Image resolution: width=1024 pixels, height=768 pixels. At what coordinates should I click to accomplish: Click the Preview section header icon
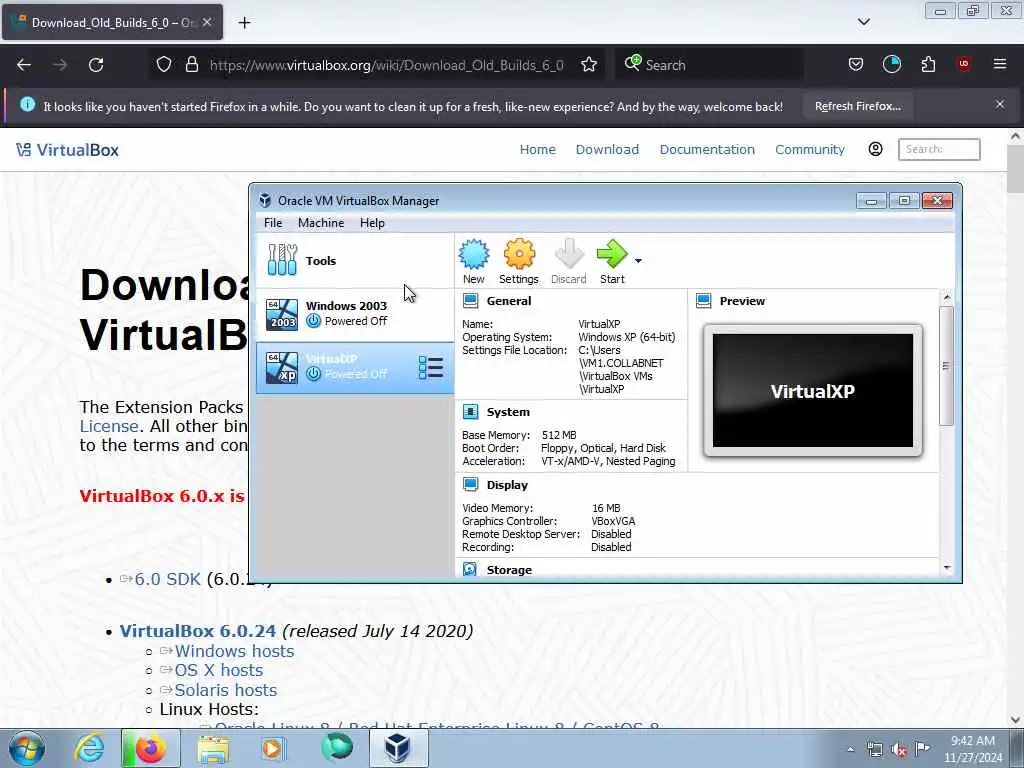point(703,301)
